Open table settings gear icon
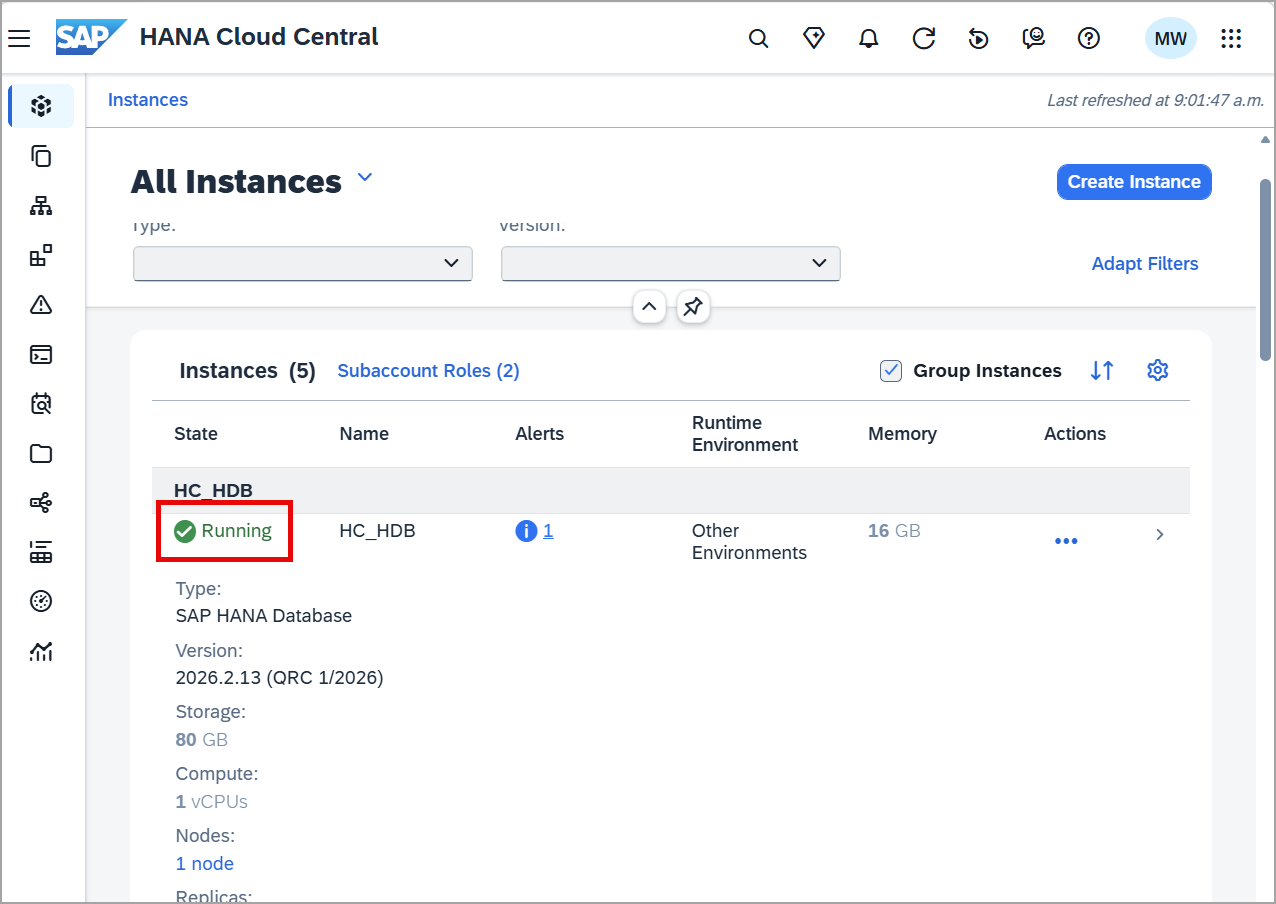Screen dimensions: 1276x904 (1158, 371)
